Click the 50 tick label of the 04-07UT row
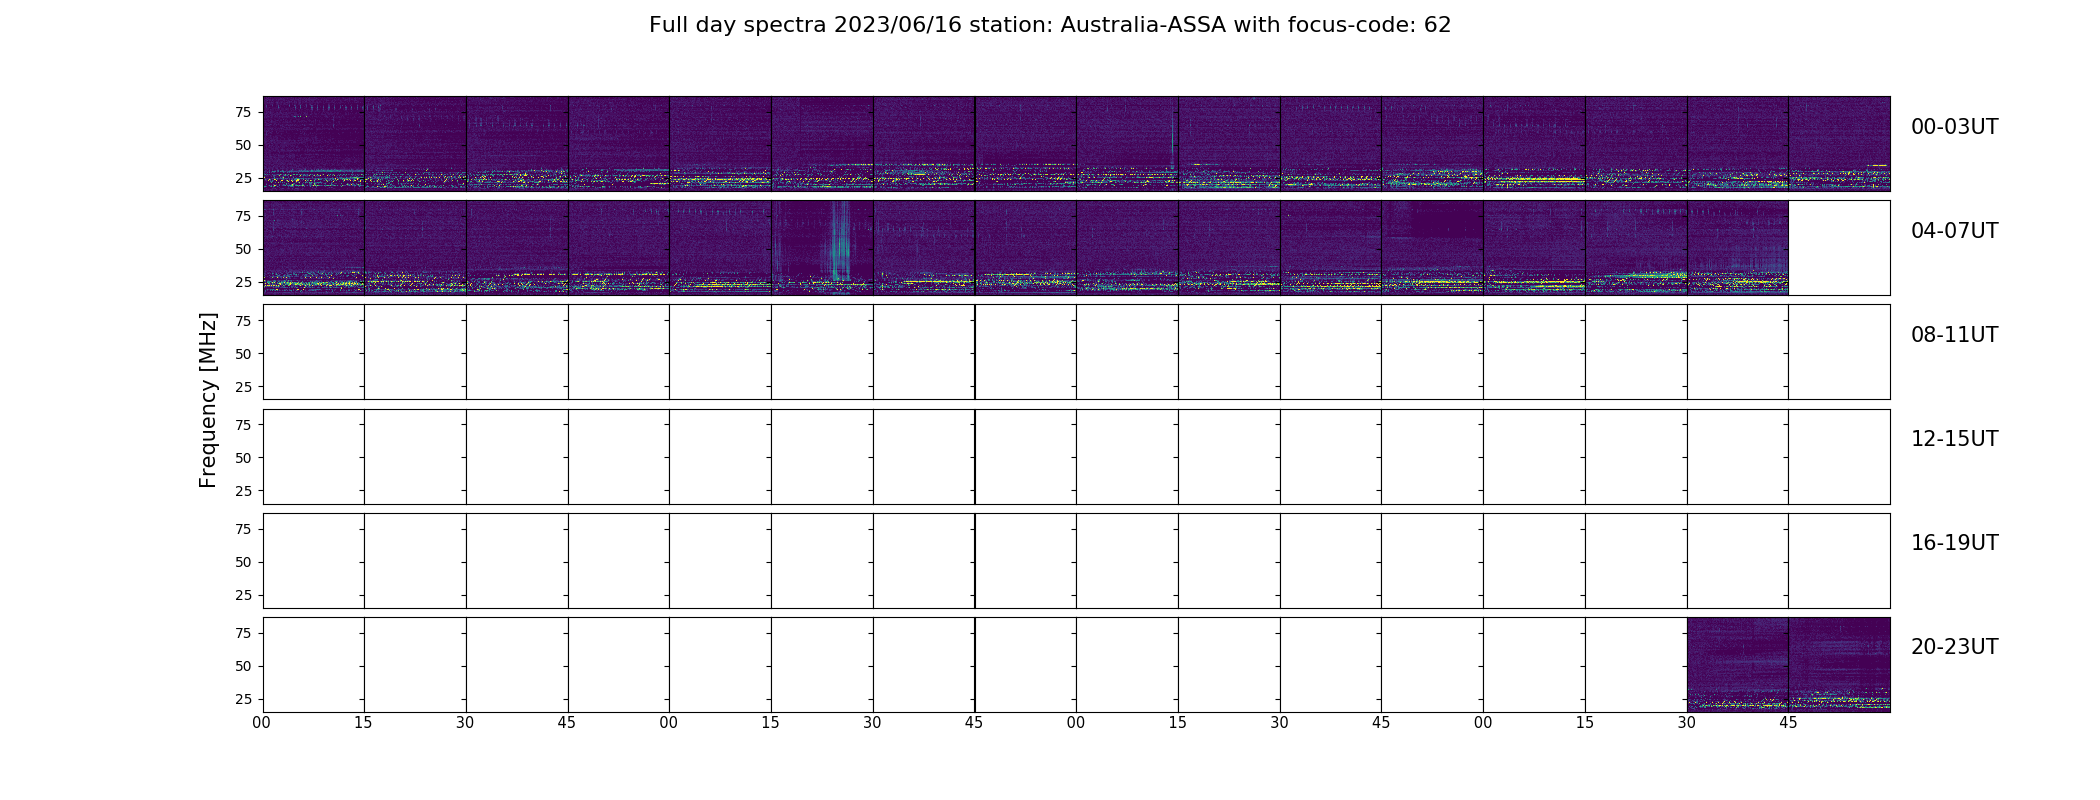 point(243,249)
